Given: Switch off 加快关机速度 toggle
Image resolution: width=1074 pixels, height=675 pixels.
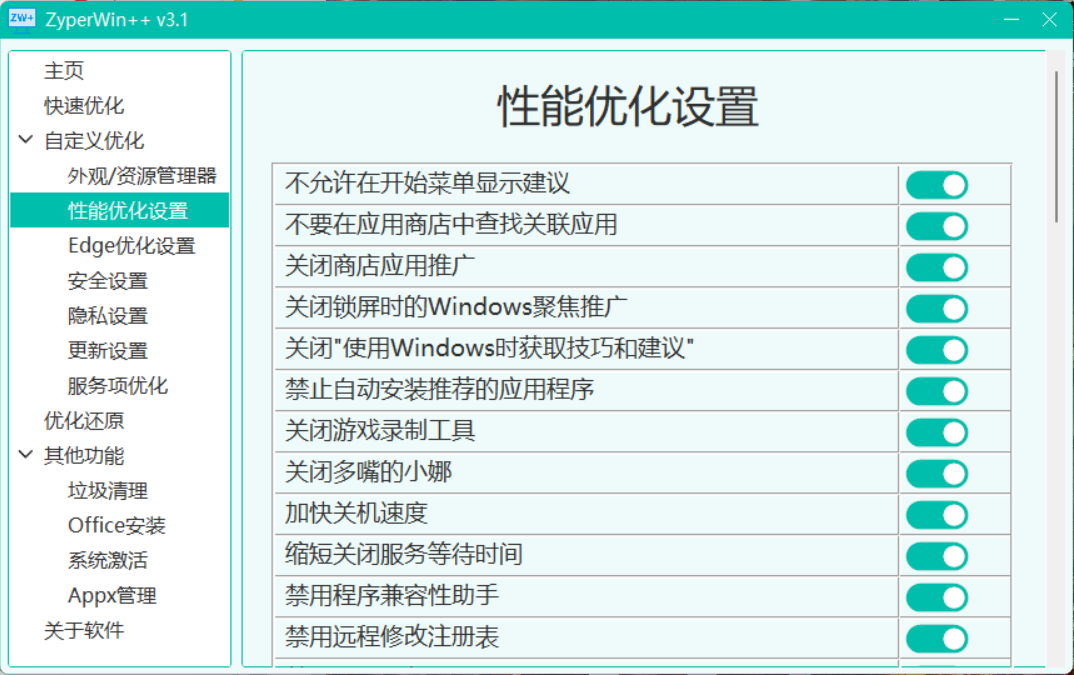Looking at the screenshot, I should point(937,515).
